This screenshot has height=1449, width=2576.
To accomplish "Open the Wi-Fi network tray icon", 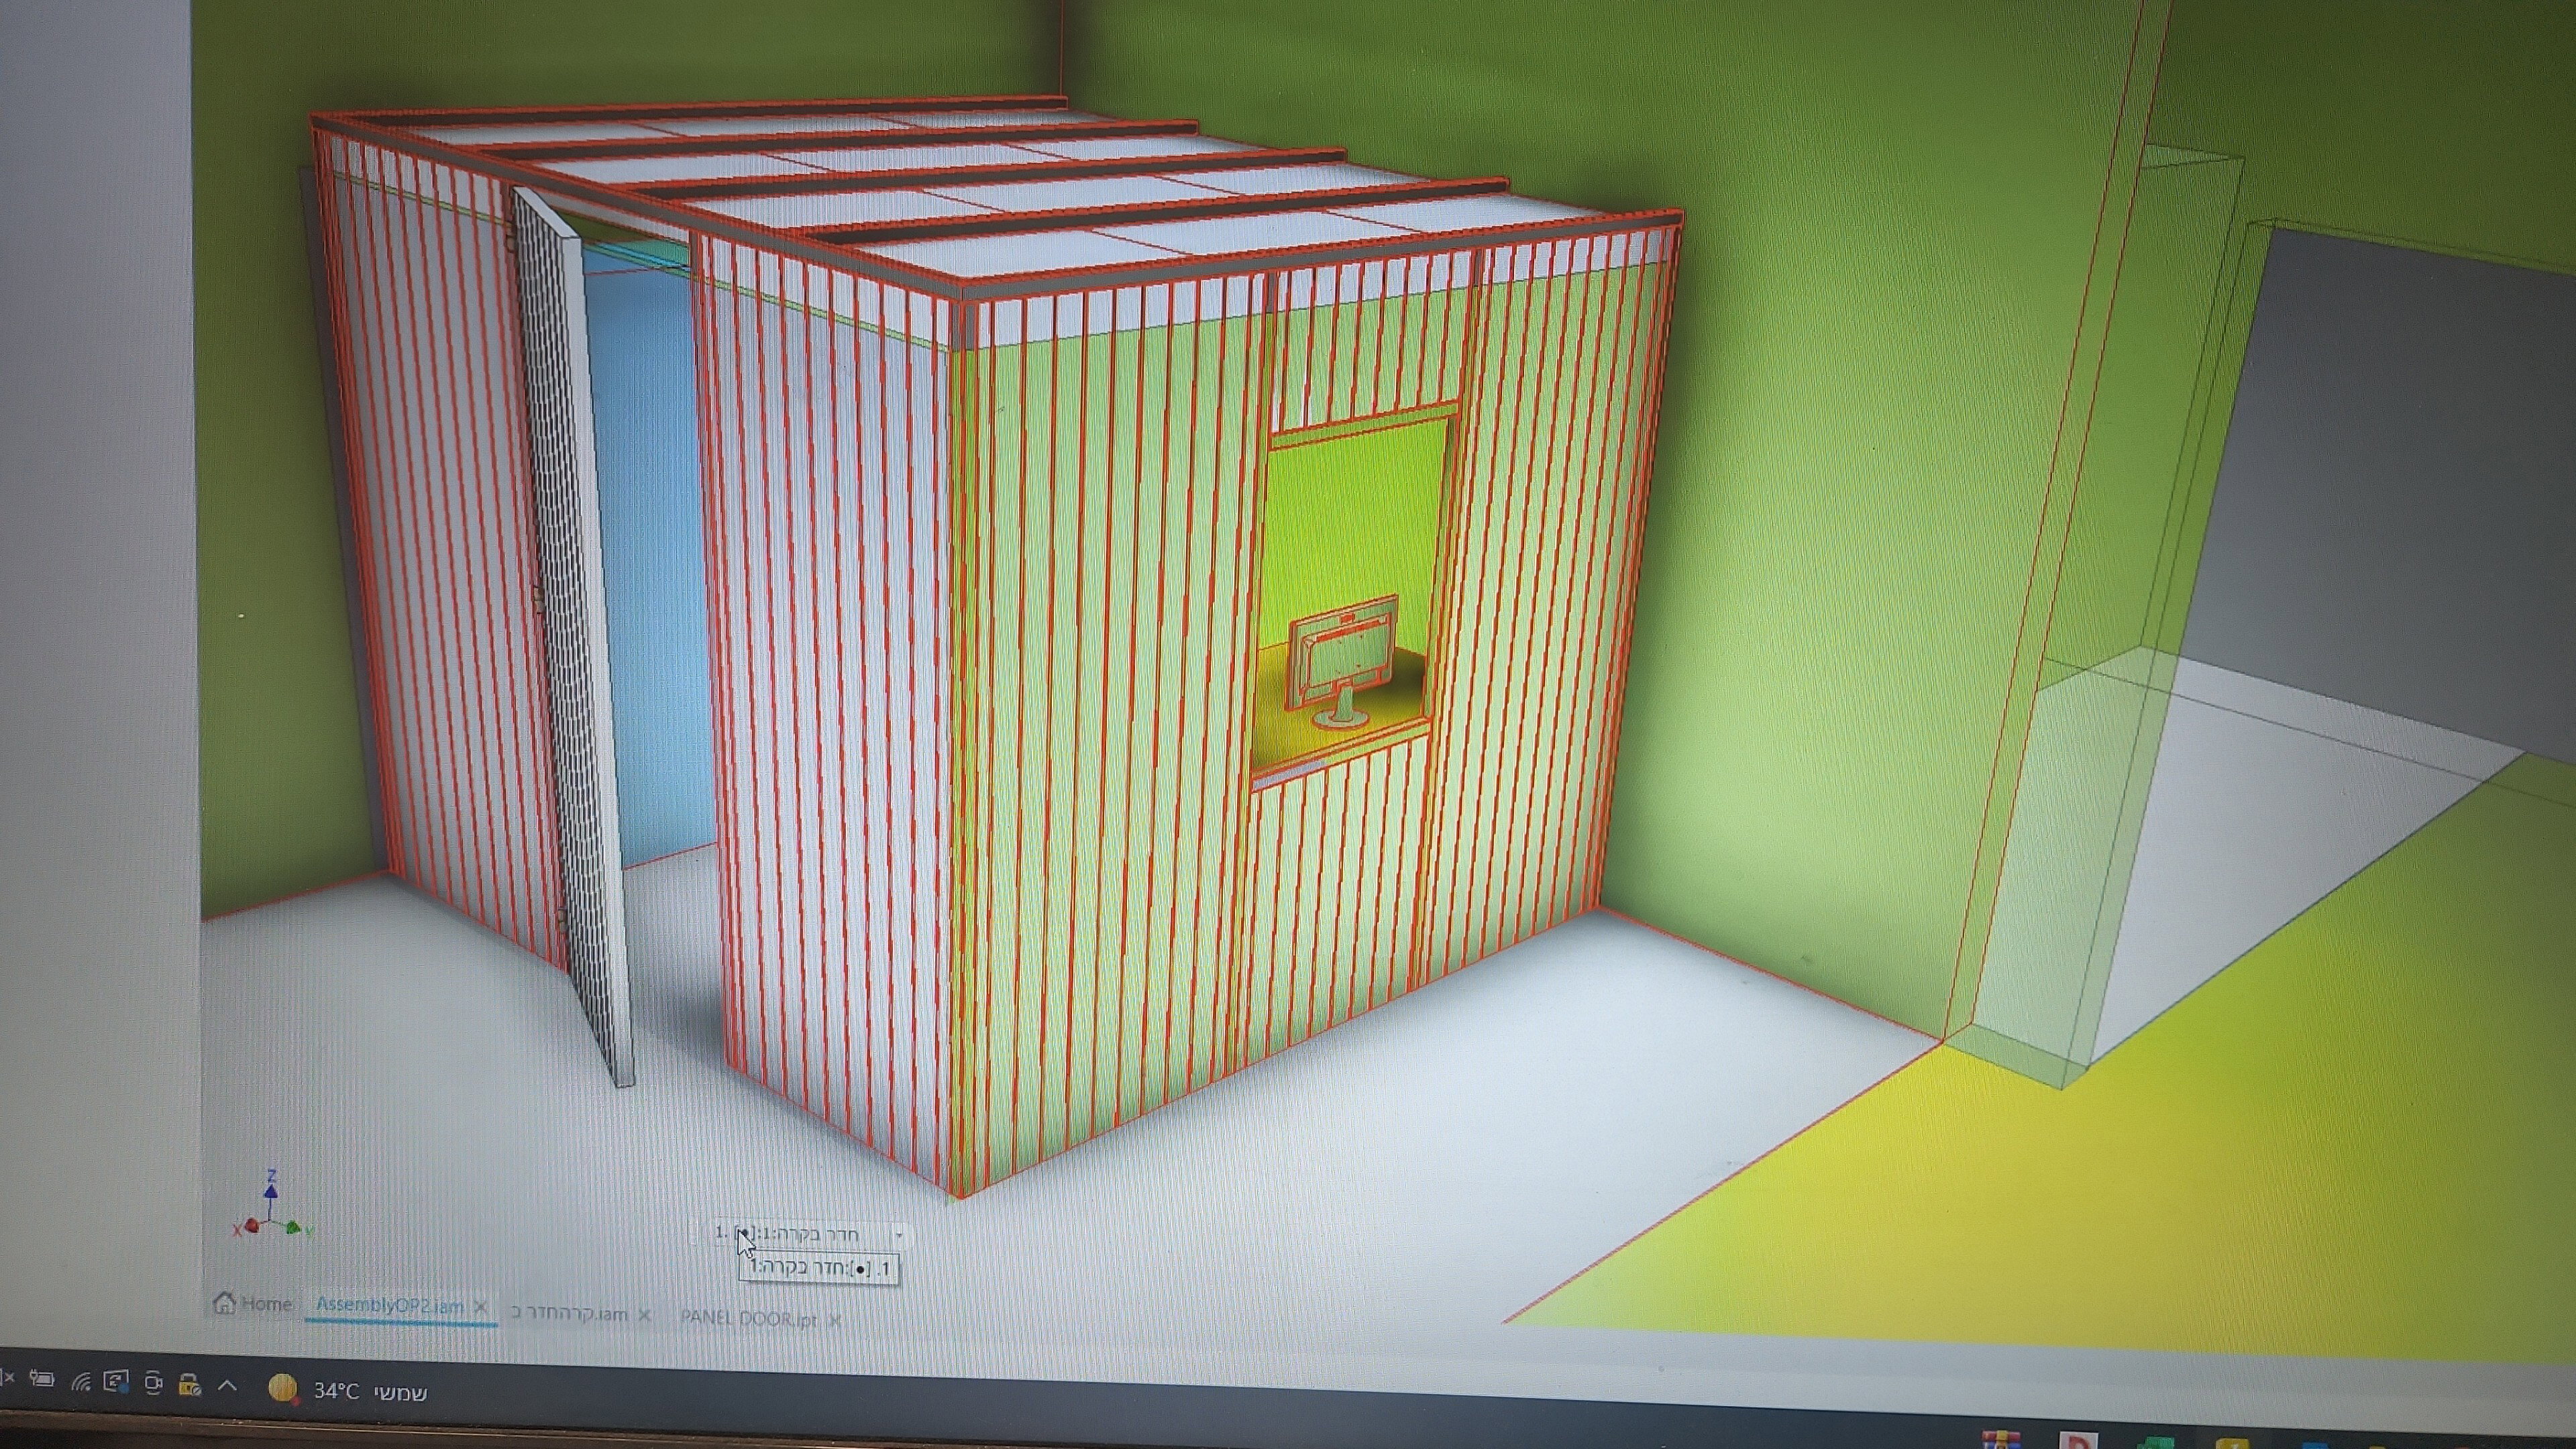I will 82,1382.
